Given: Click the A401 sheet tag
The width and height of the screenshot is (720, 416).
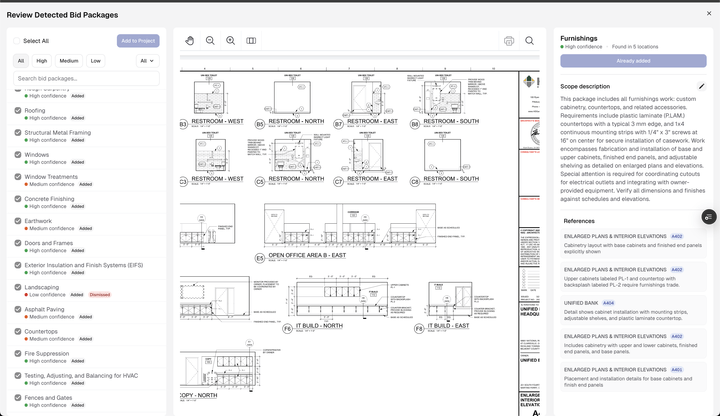Looking at the screenshot, I should coord(676,370).
